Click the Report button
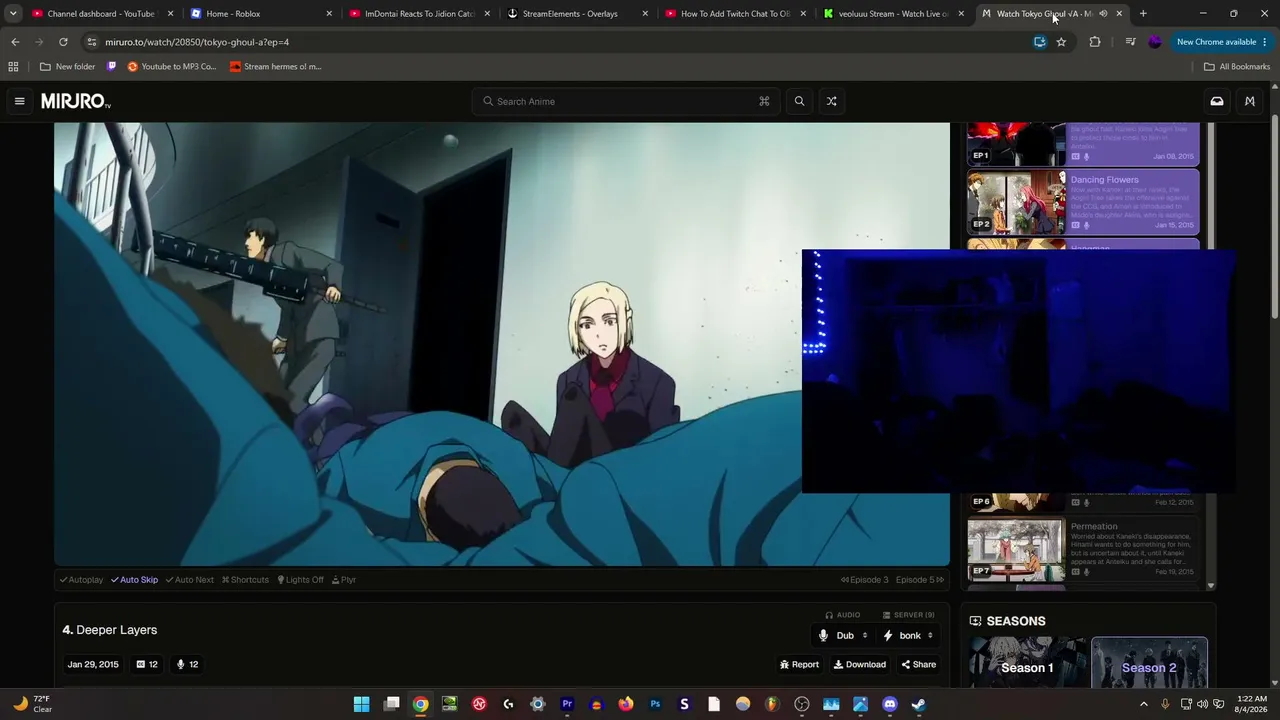The width and height of the screenshot is (1280, 720). pos(799,664)
